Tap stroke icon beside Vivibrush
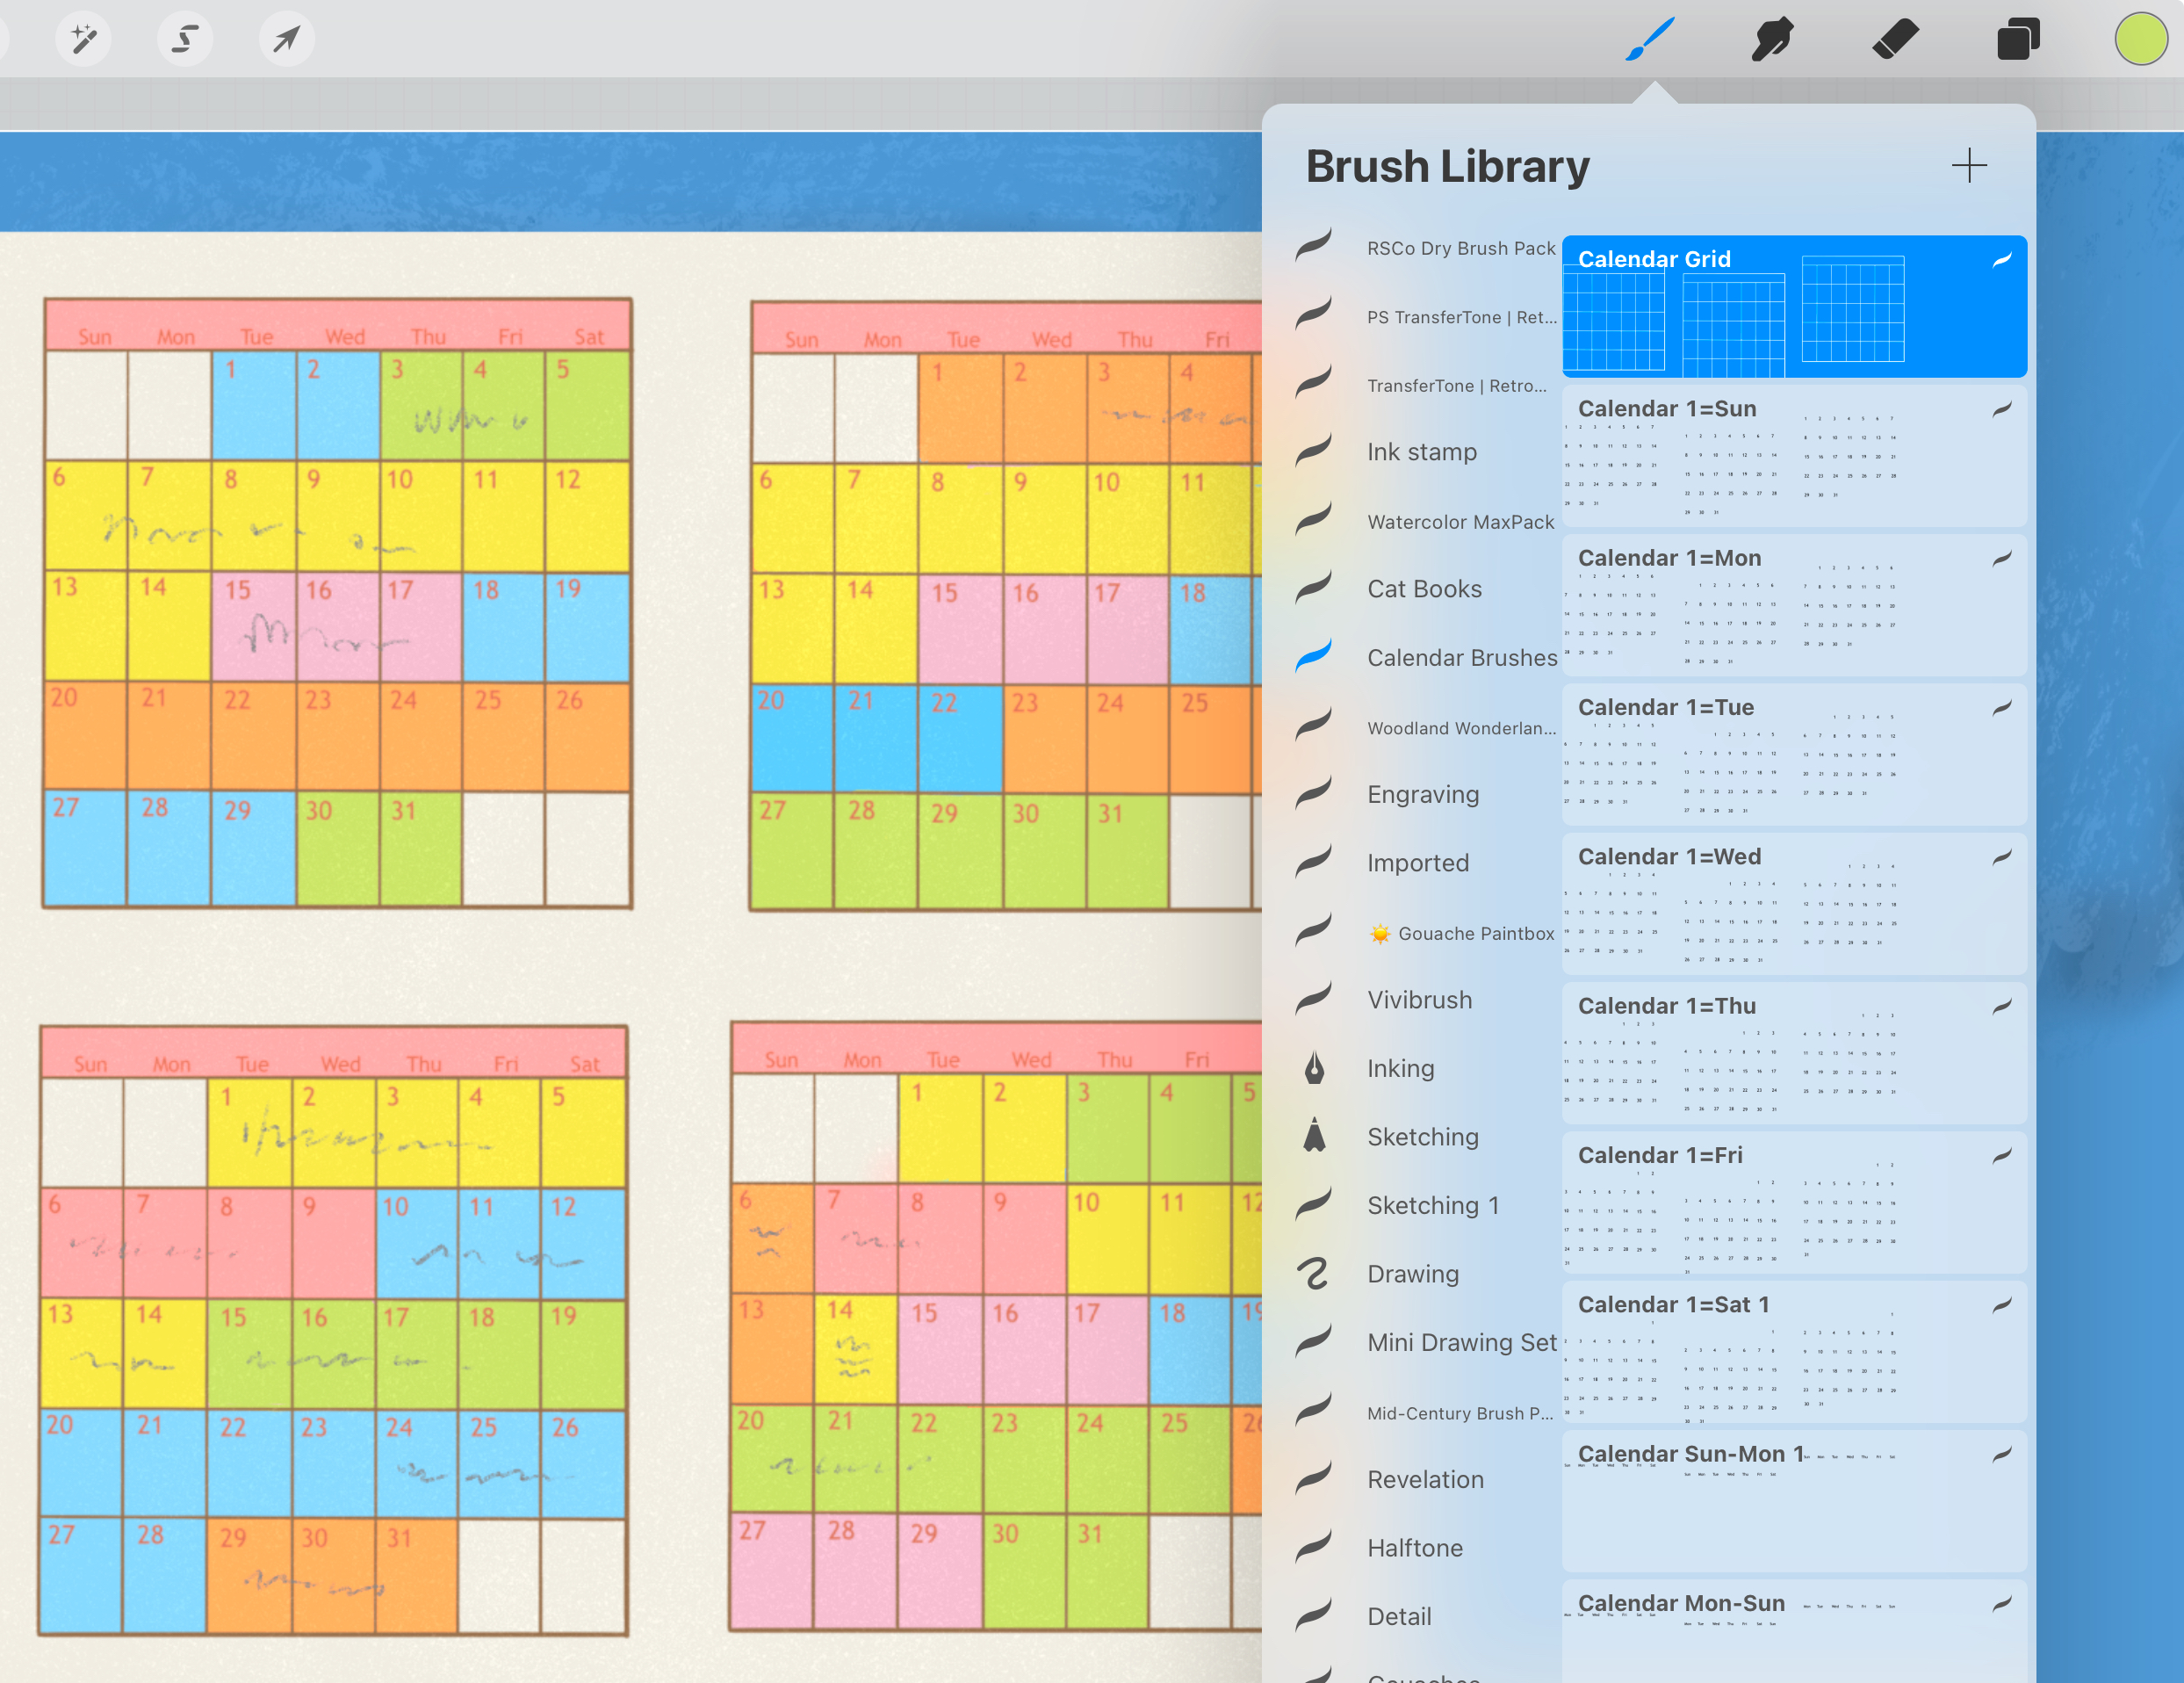This screenshot has height=1683, width=2184. [x=1313, y=998]
